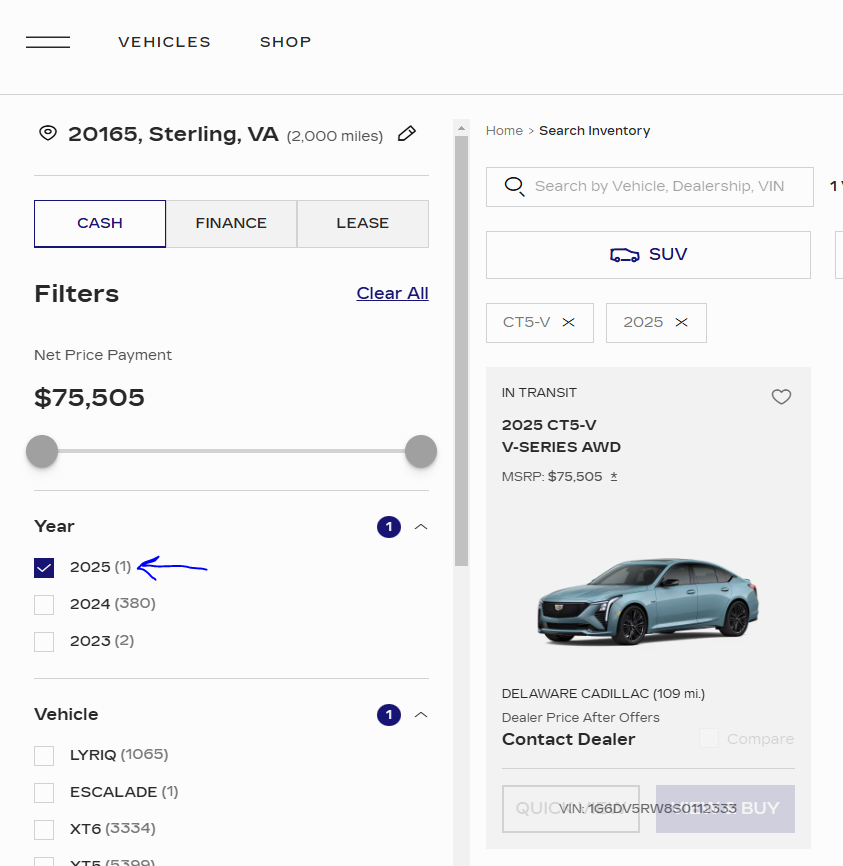Collapse the Year filter section

(x=421, y=527)
